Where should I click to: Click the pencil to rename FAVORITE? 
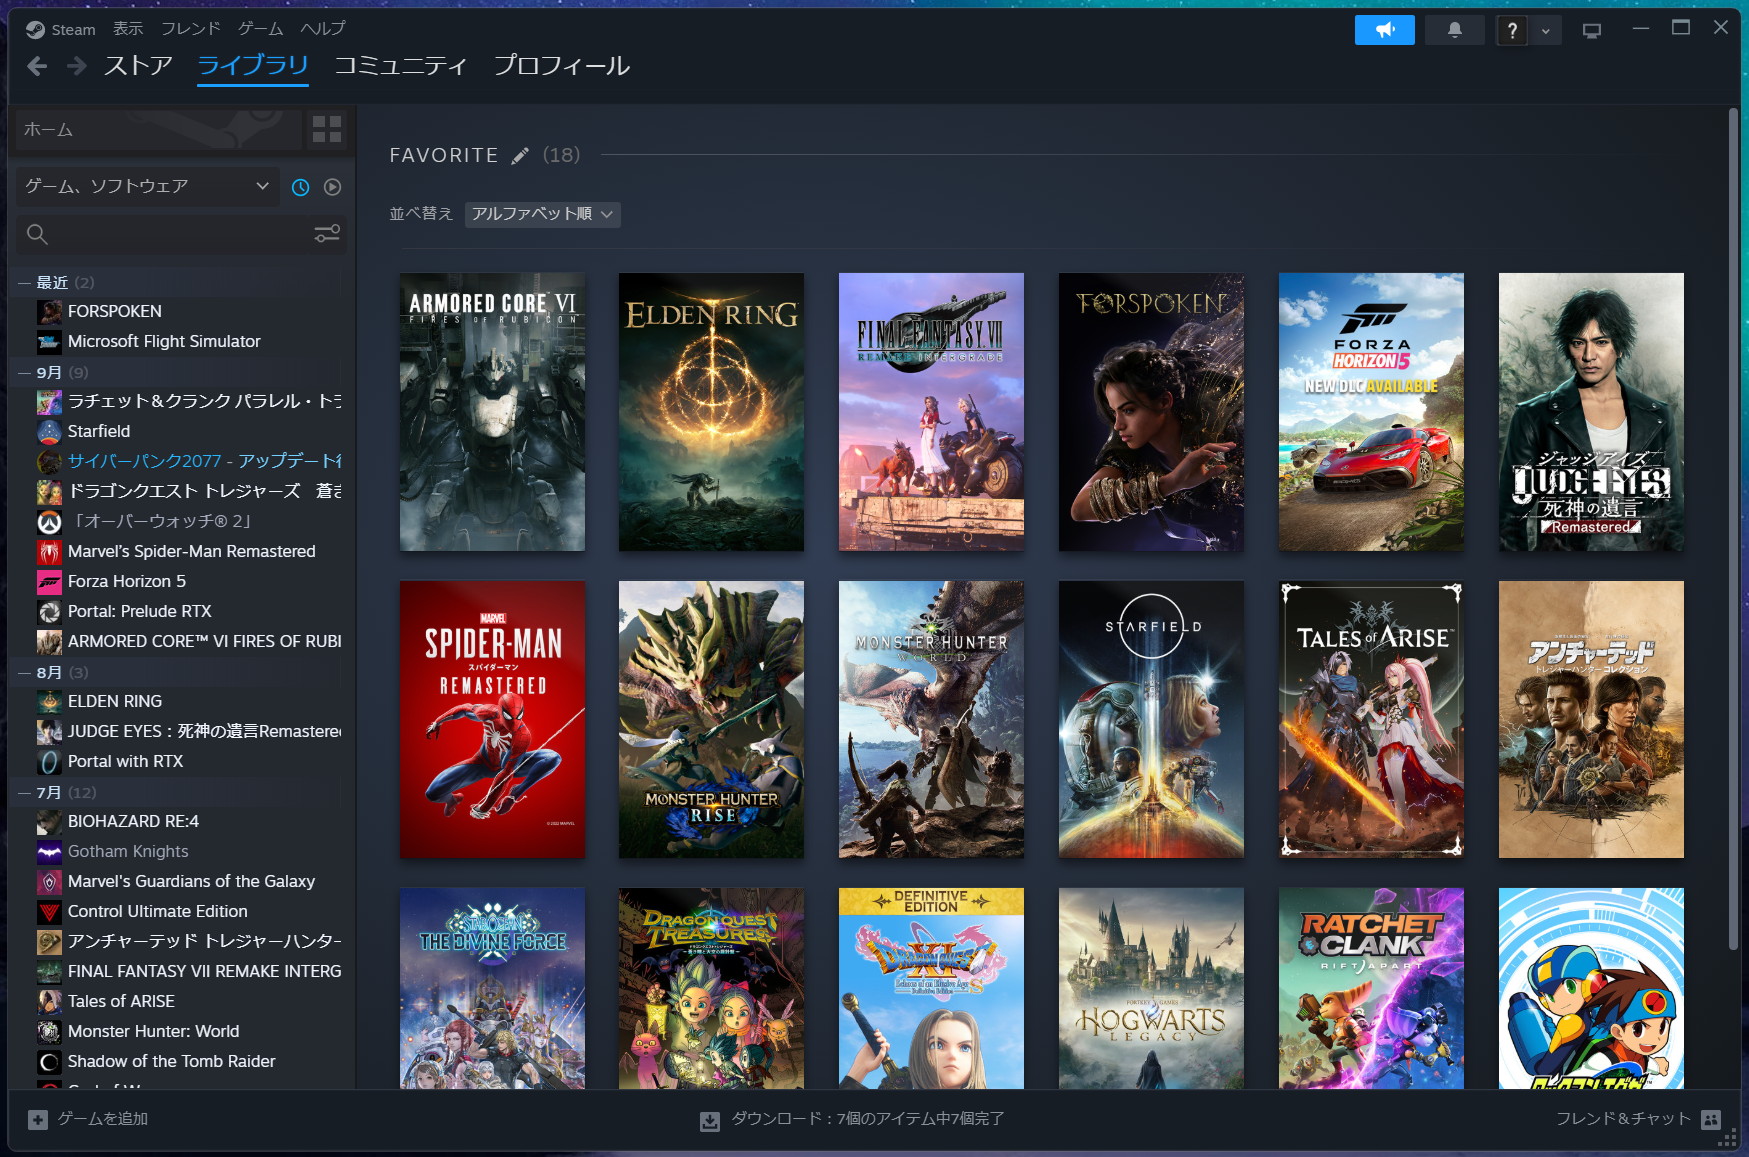pyautogui.click(x=520, y=156)
